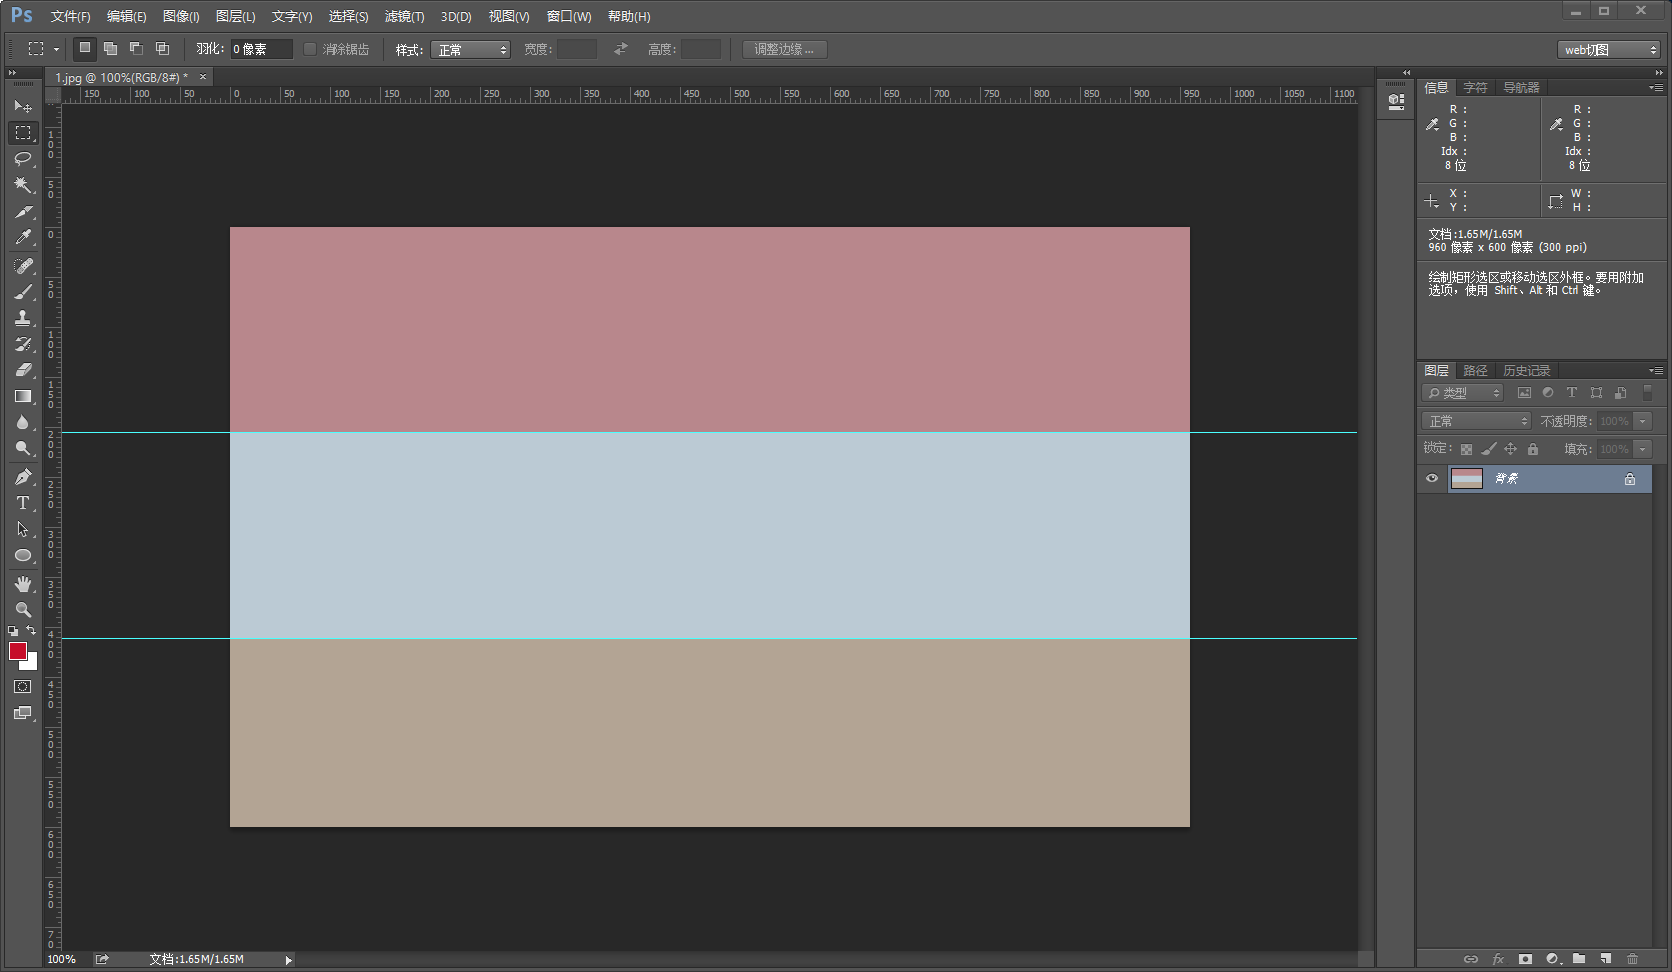Toggle lock transparent pixels in Layers panel
Image resolution: width=1672 pixels, height=972 pixels.
pyautogui.click(x=1466, y=449)
